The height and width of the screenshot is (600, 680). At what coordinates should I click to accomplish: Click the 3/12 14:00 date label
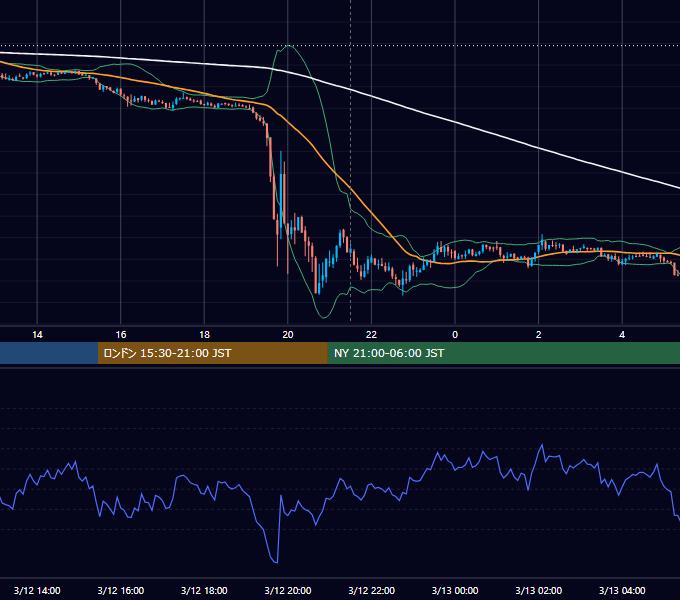coord(37,590)
